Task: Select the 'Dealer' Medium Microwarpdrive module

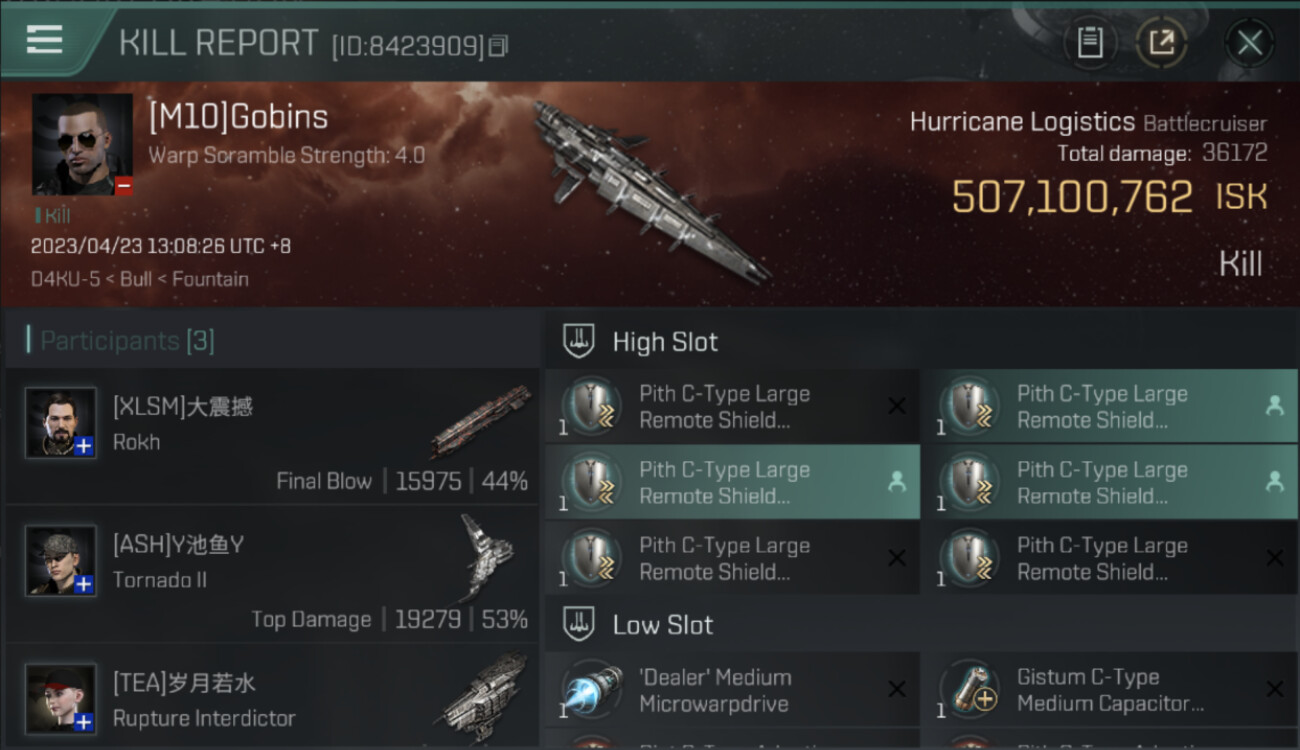Action: point(732,690)
